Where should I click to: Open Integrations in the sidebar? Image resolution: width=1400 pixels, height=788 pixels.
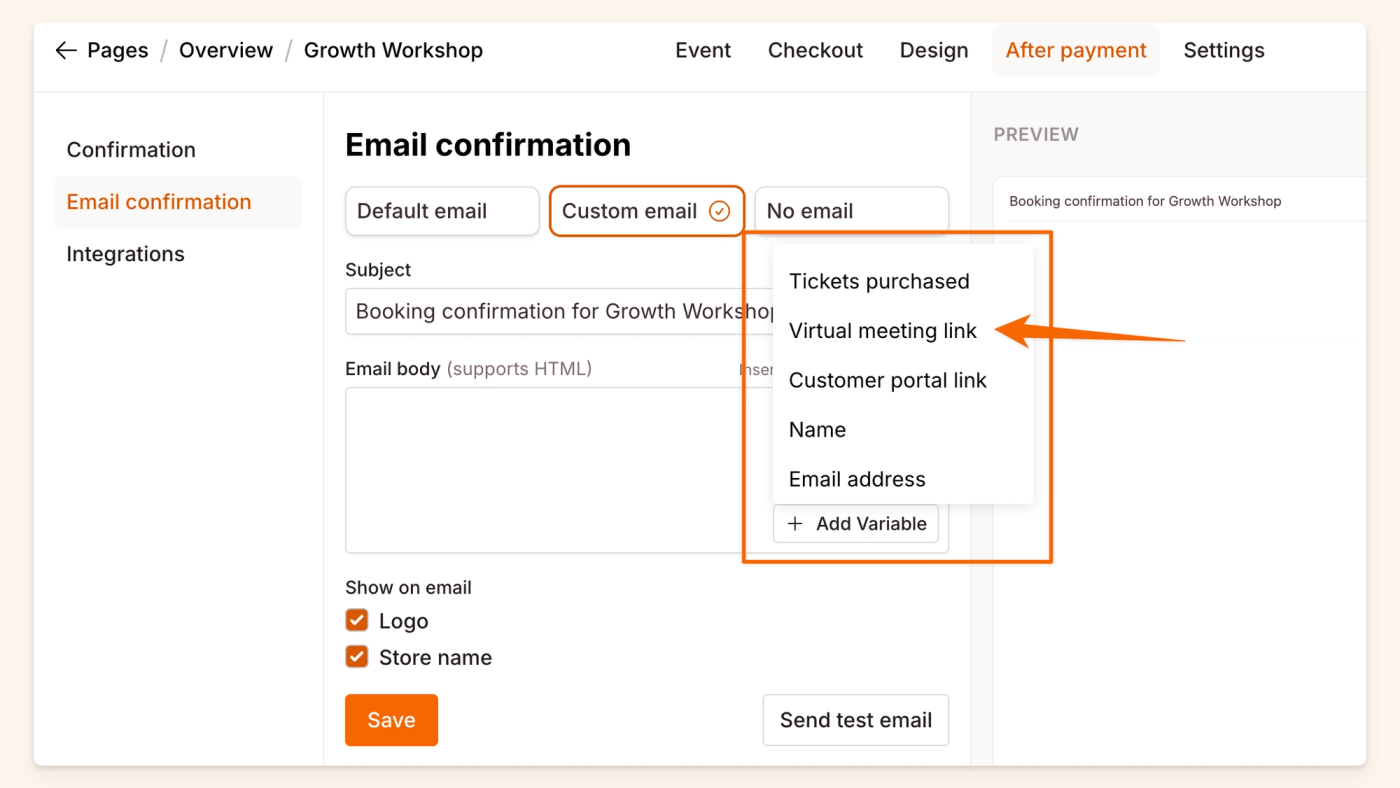(x=125, y=254)
